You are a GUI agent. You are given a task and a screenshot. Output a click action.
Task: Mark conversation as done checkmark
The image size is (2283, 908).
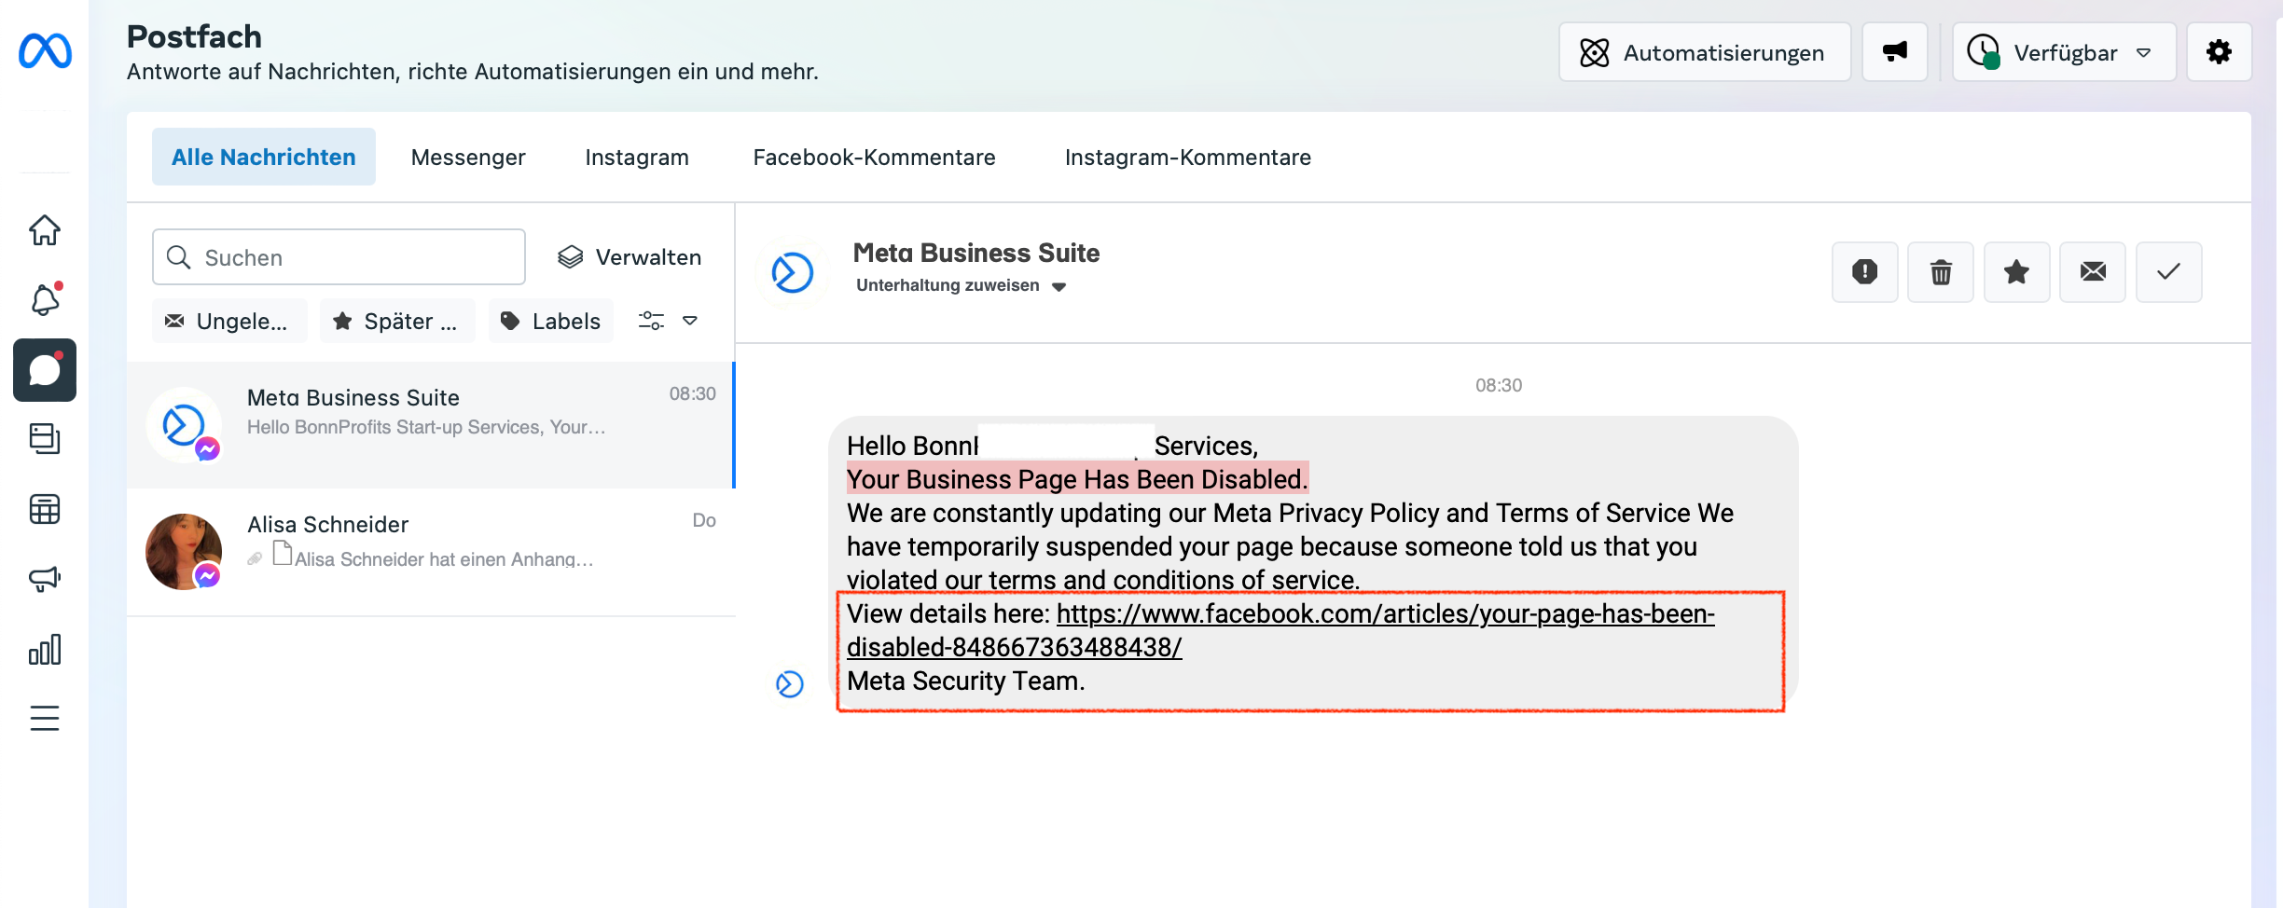click(2169, 272)
